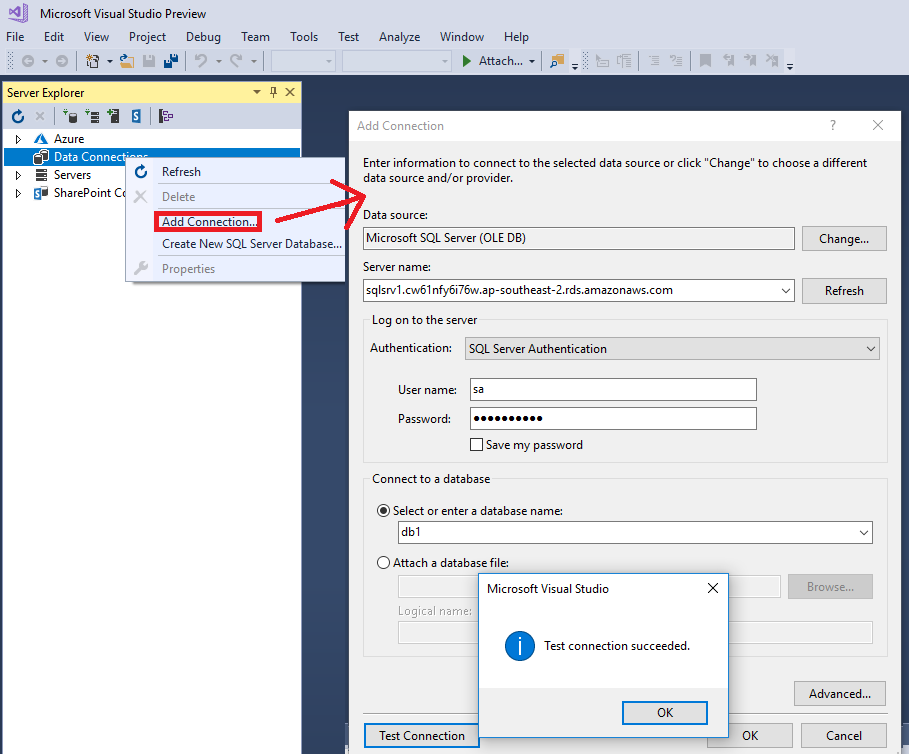Click the Comment selection toolbar icon
This screenshot has height=754, width=909.
(x=654, y=60)
